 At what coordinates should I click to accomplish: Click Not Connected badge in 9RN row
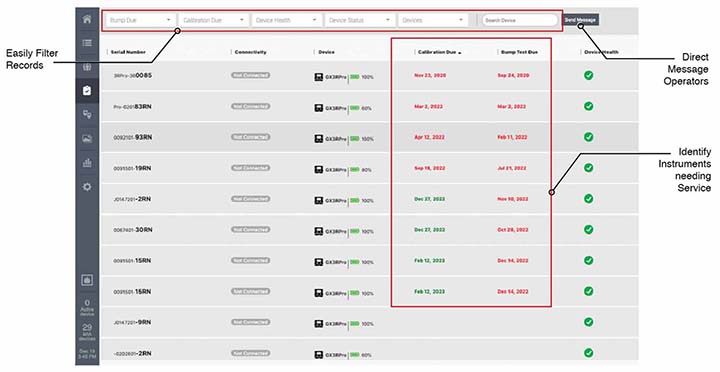(x=250, y=322)
